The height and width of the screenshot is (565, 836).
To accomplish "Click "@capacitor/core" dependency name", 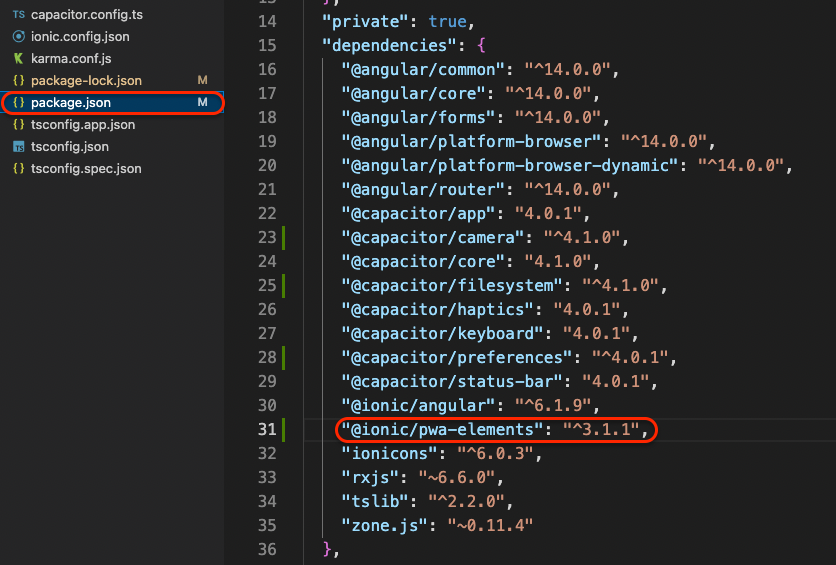I will pyautogui.click(x=423, y=261).
